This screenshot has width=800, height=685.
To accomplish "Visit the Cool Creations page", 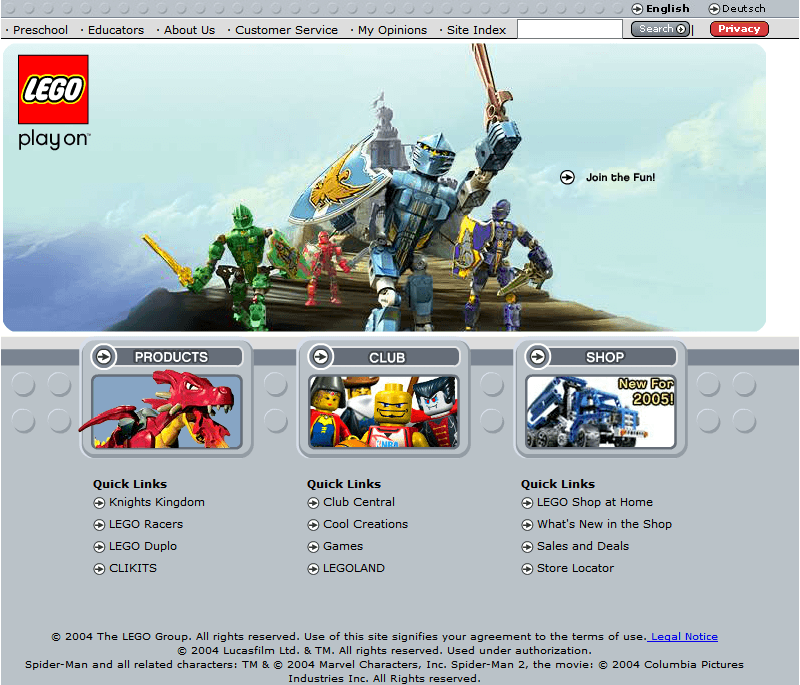I will pyautogui.click(x=365, y=524).
